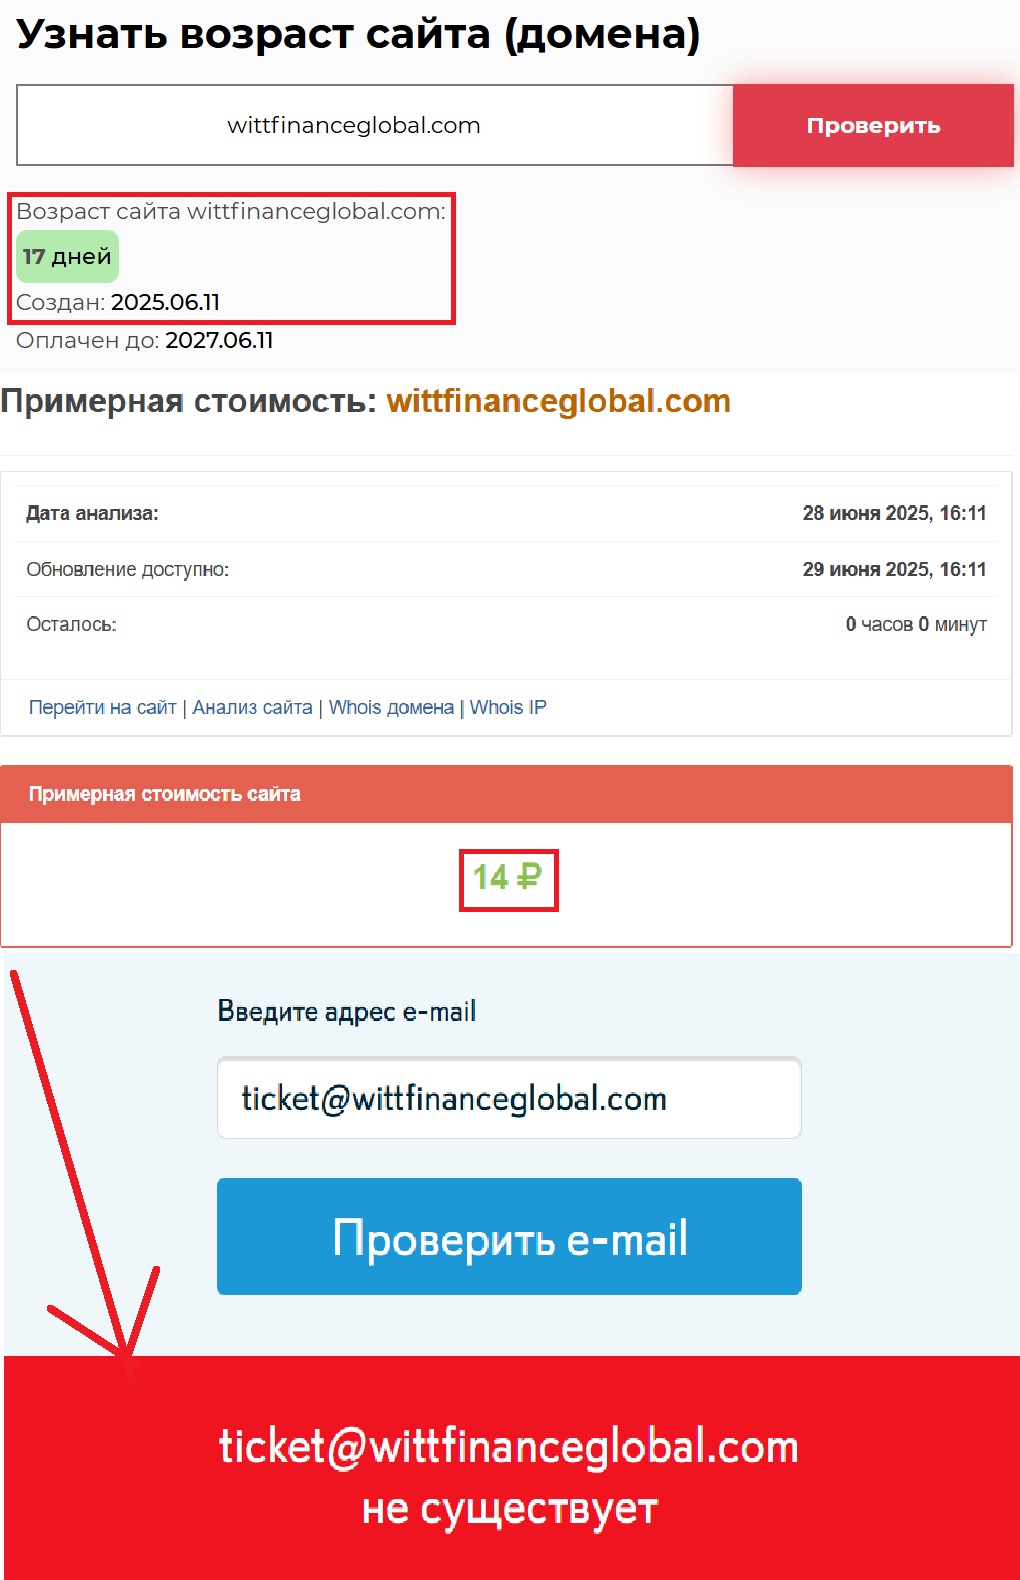
Task: Click the Введите адрес e-mail label
Action: pos(346,1011)
